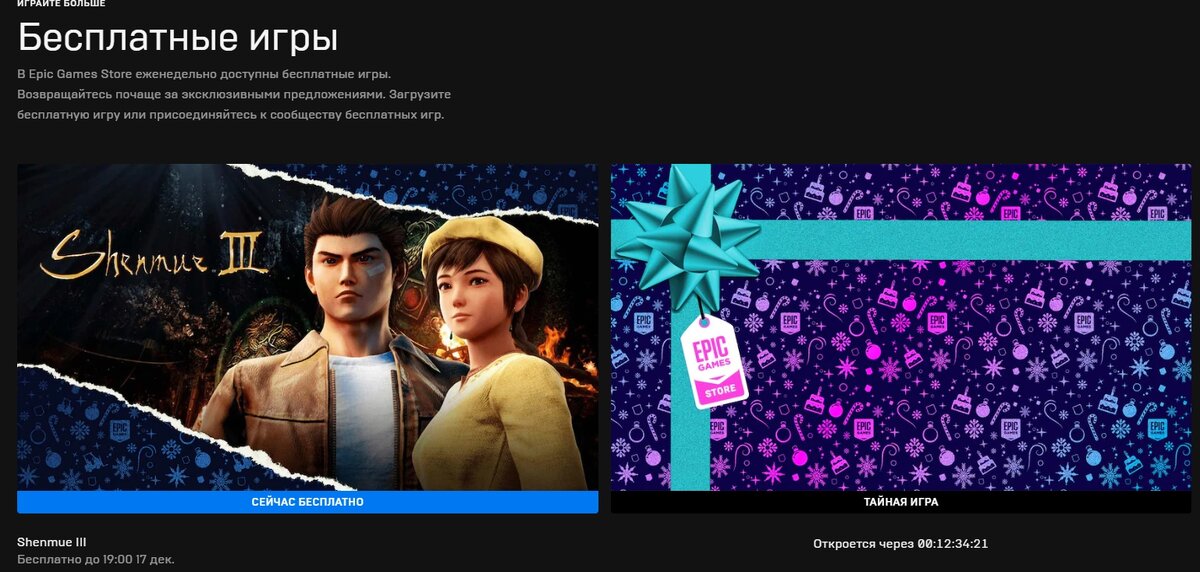This screenshot has width=1200, height=572.
Task: Click the Бесплатные игры heading
Action: click(178, 38)
